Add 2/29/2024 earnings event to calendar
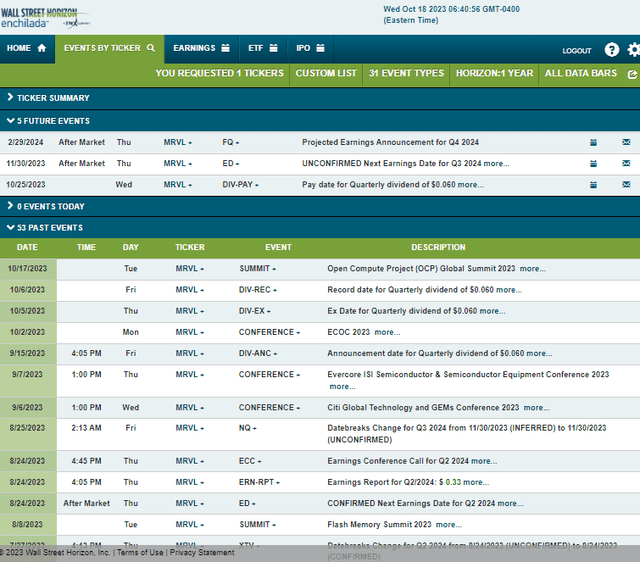This screenshot has height=562, width=640. pos(593,142)
